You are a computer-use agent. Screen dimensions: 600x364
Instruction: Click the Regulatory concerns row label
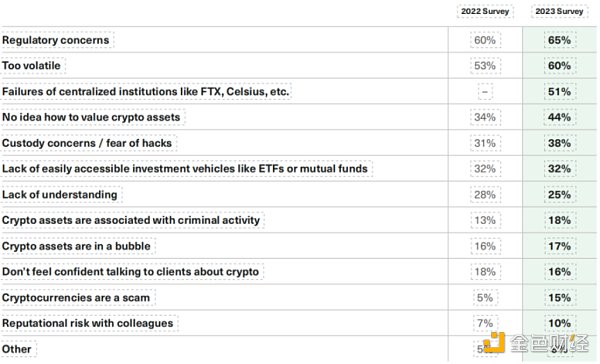pyautogui.click(x=56, y=40)
